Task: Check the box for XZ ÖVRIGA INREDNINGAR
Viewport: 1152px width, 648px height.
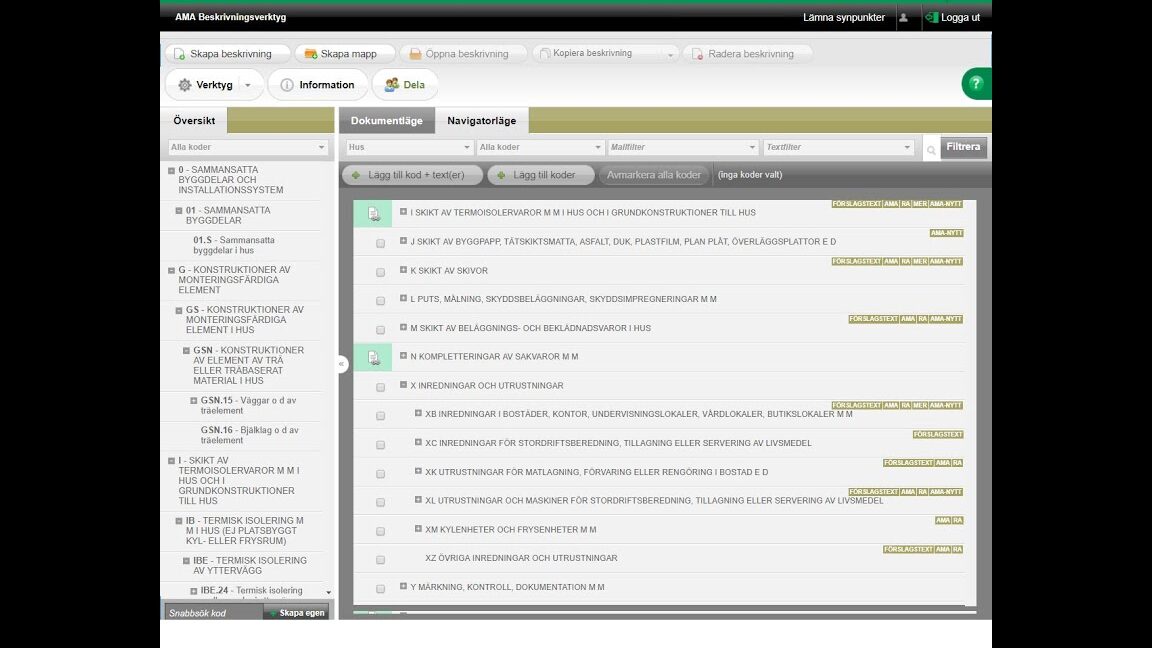Action: (381, 560)
